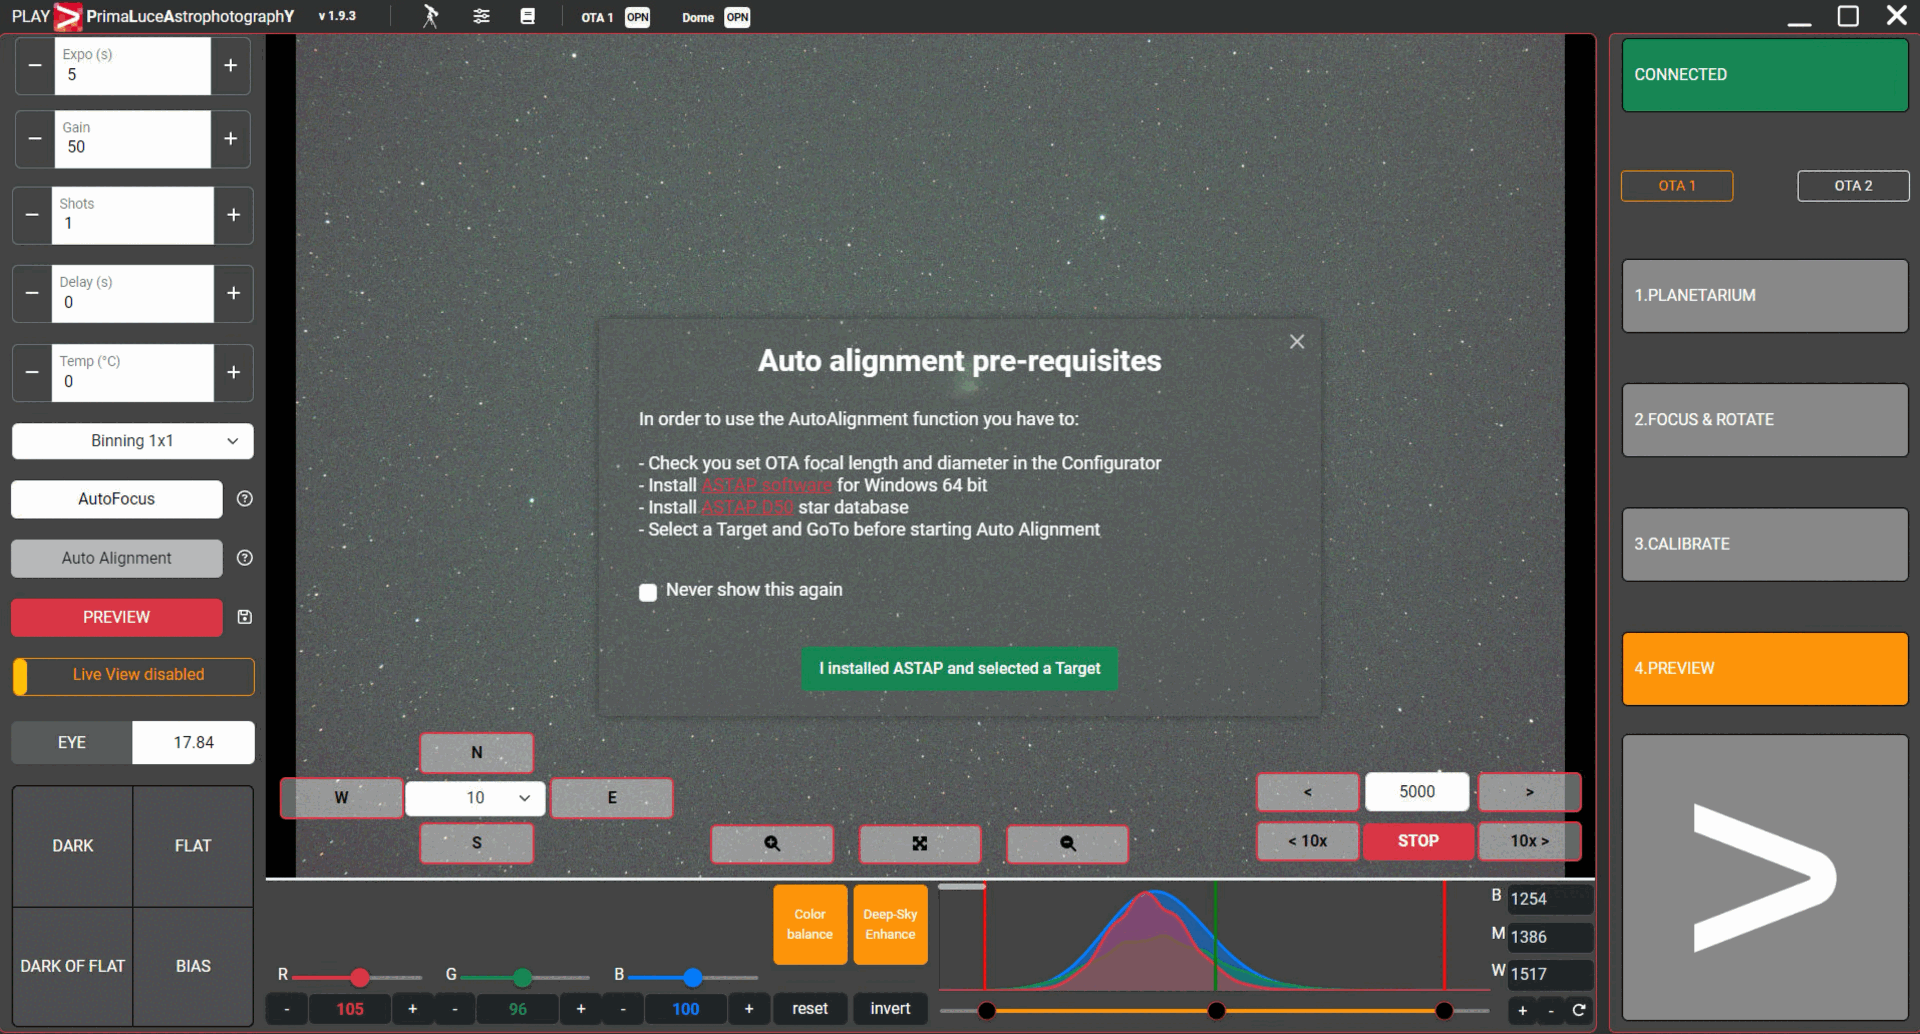Increase the Expo (s) value

pos(230,65)
